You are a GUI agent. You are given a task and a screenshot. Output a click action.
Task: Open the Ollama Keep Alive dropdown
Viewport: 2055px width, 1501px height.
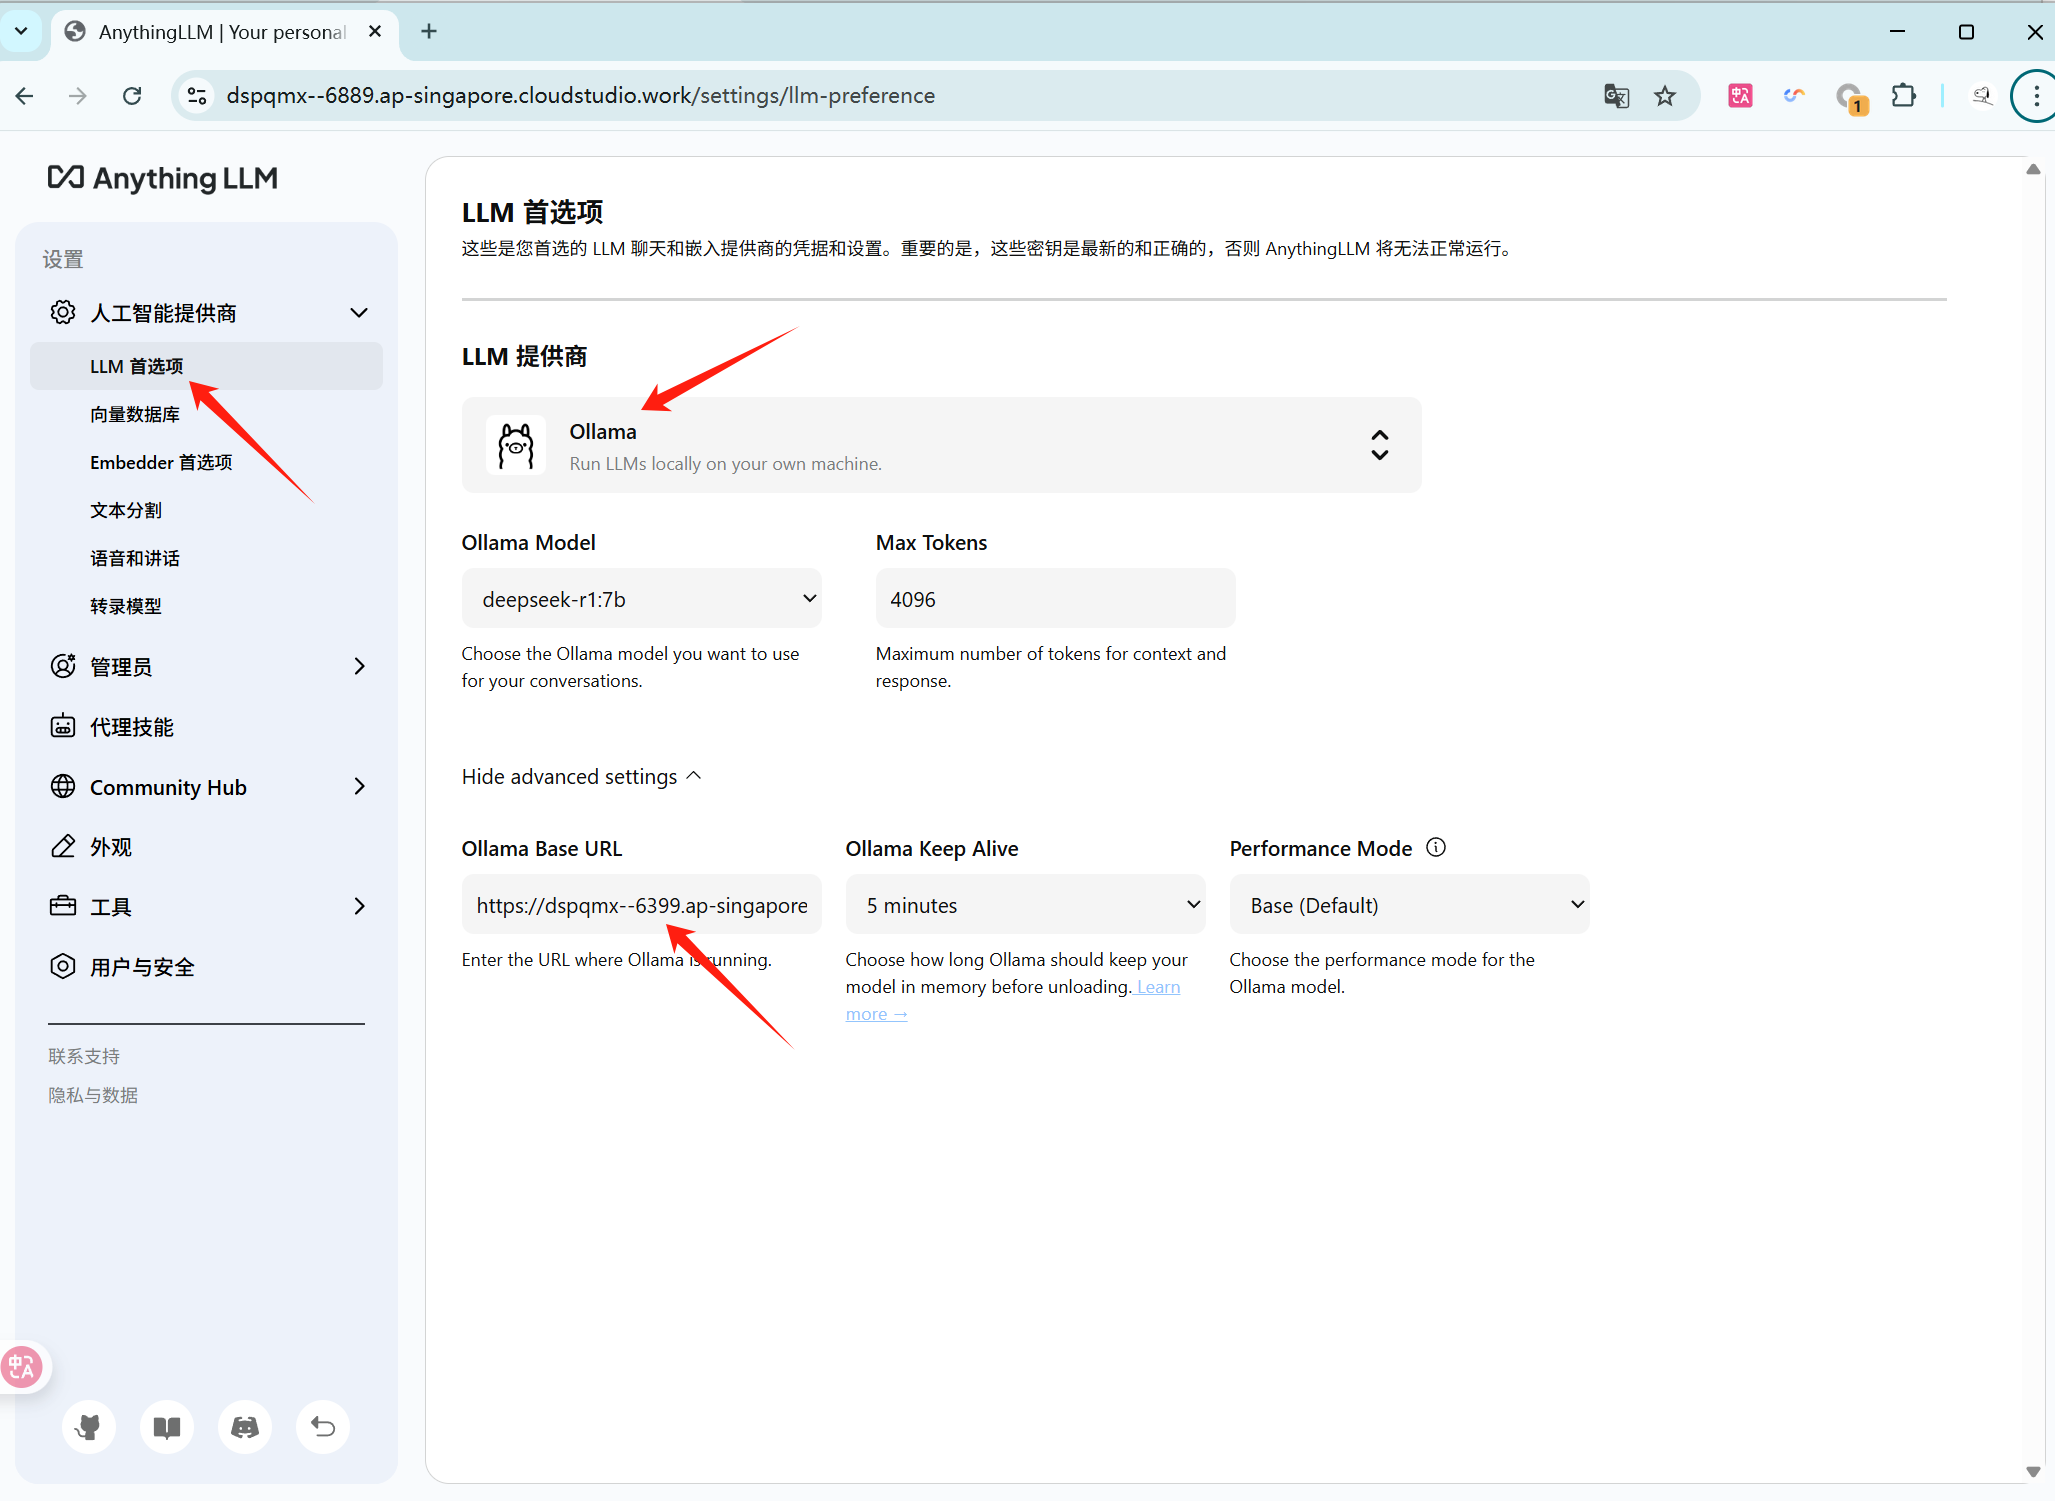tap(1025, 905)
